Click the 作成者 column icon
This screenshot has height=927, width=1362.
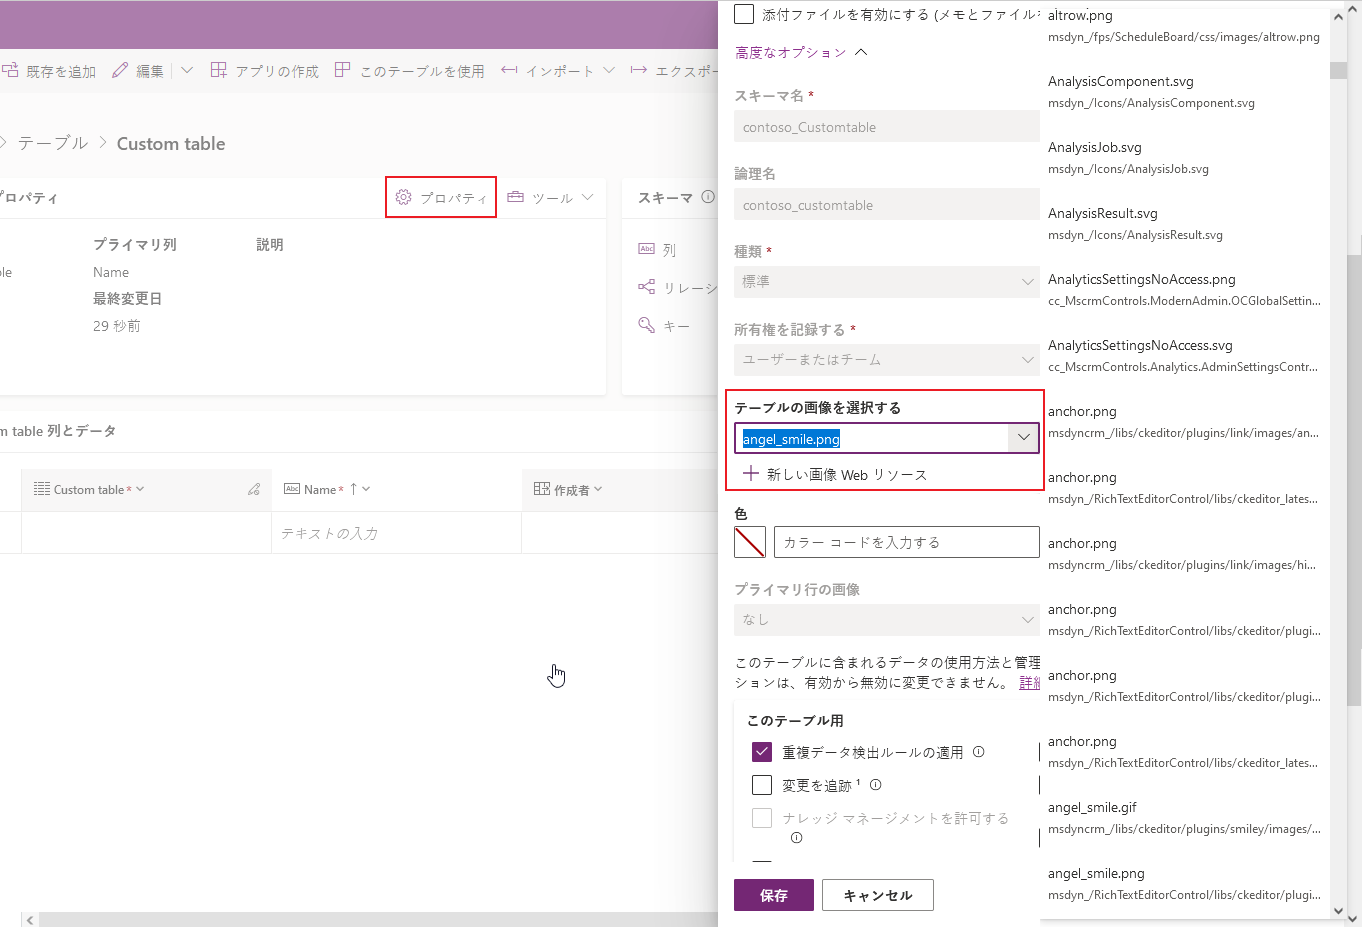(x=542, y=489)
